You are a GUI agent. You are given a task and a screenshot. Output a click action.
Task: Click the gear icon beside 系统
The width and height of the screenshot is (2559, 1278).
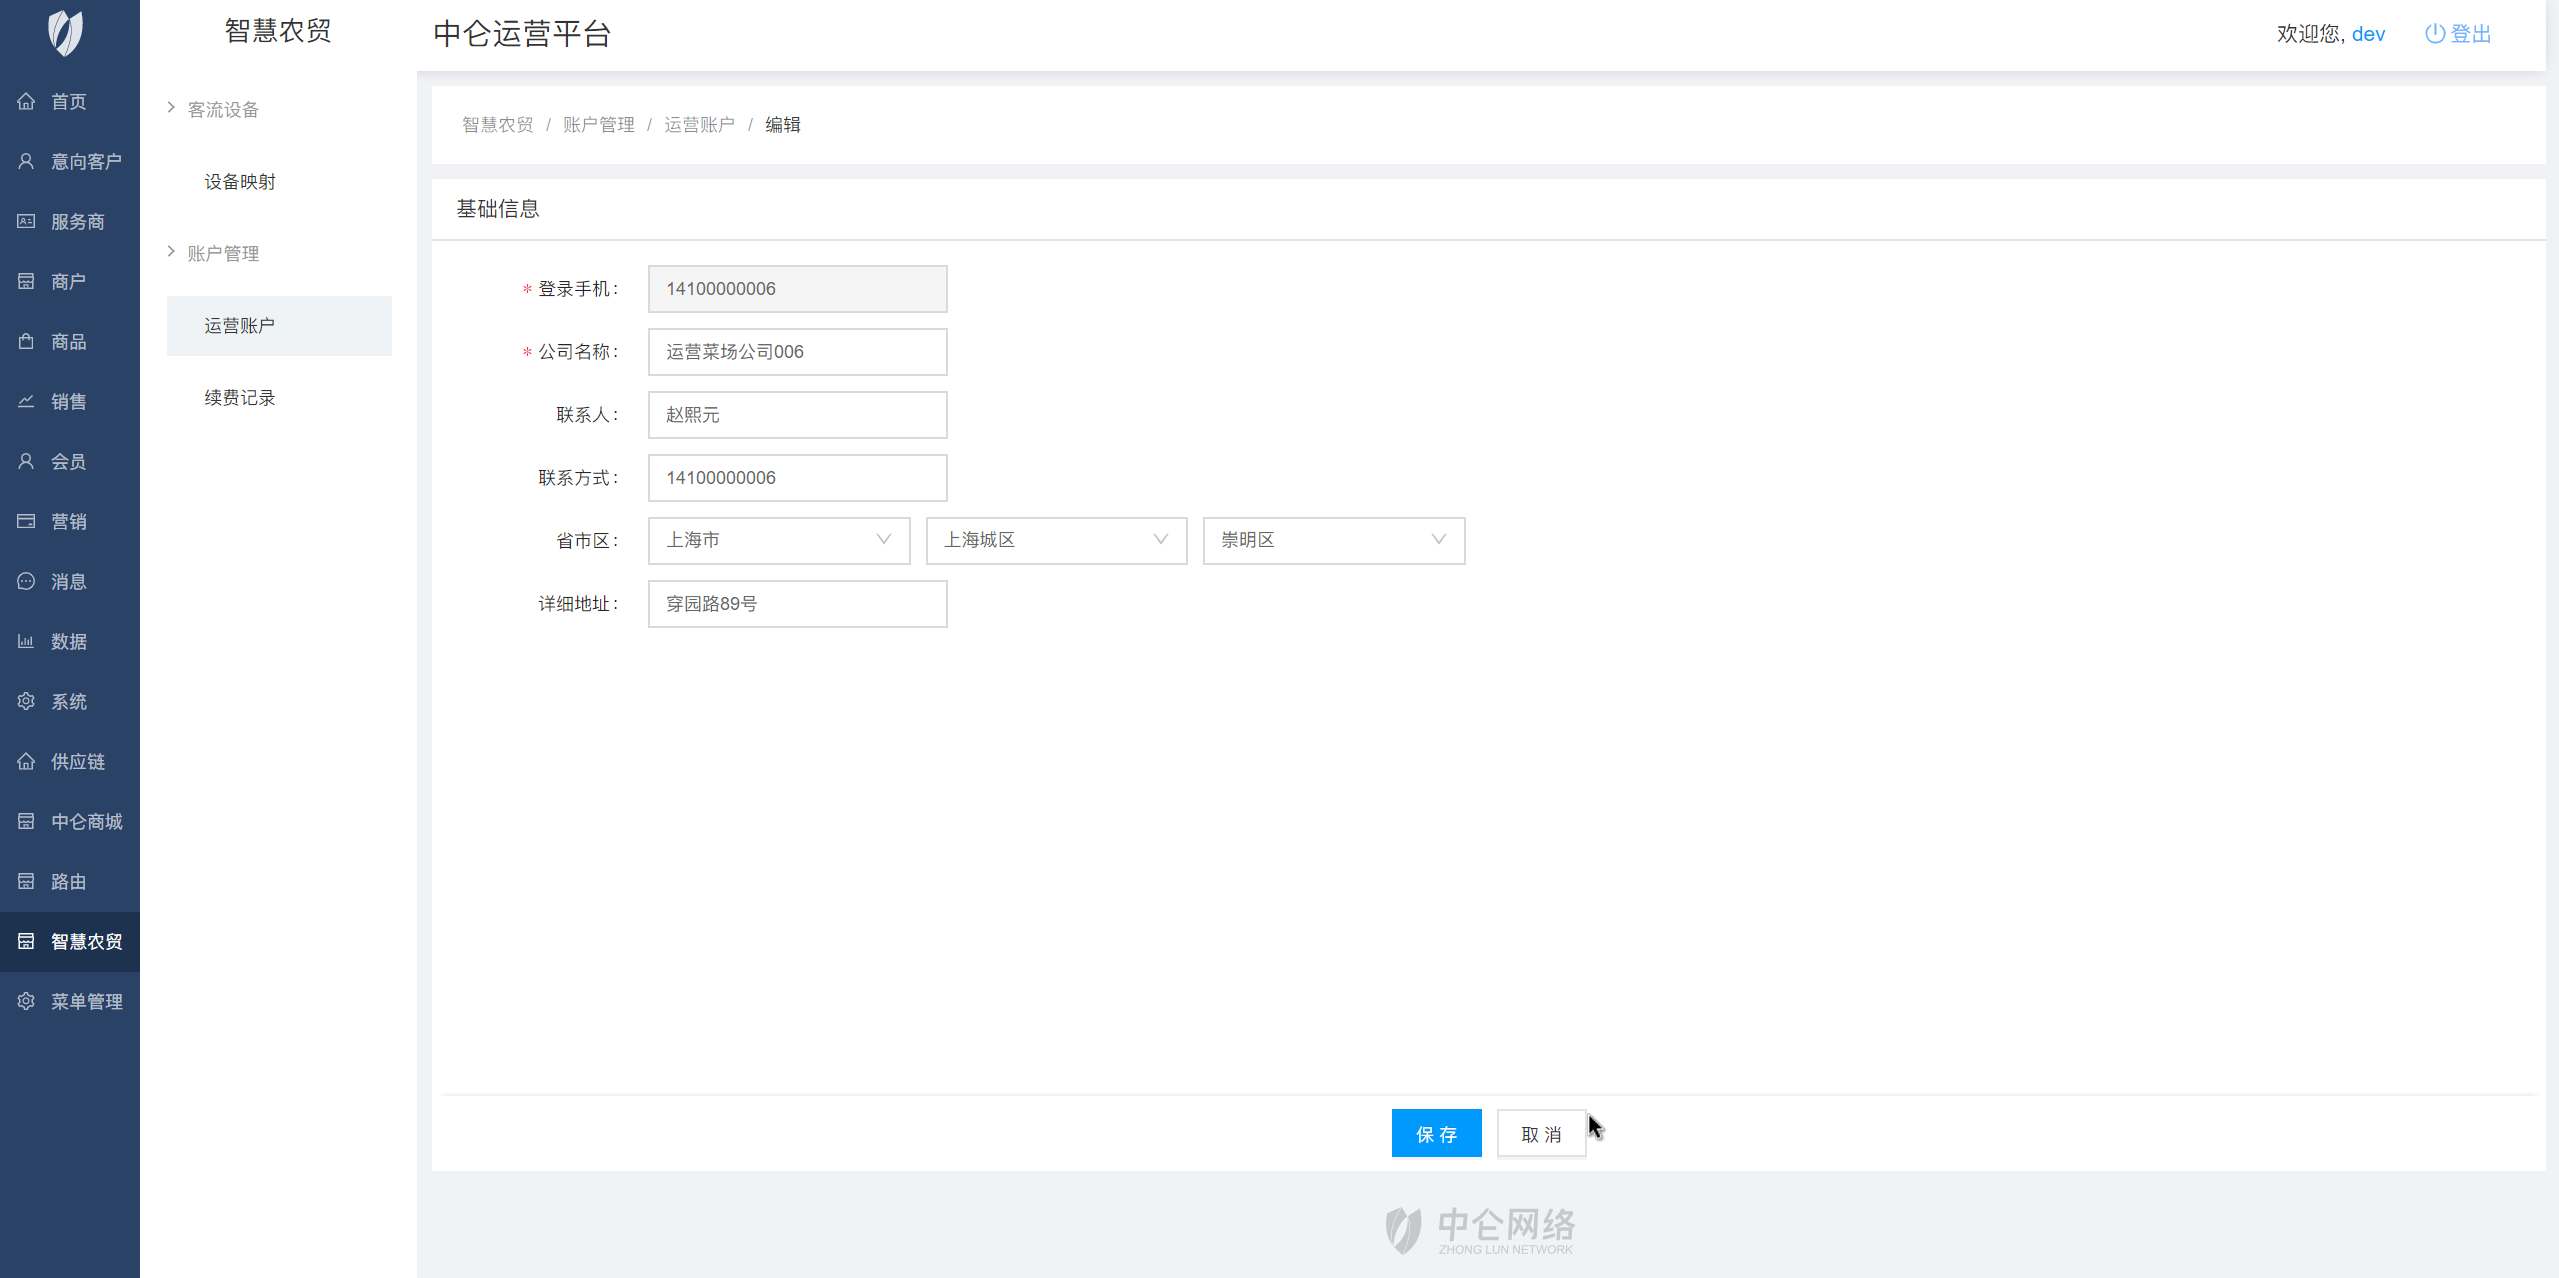(x=26, y=701)
